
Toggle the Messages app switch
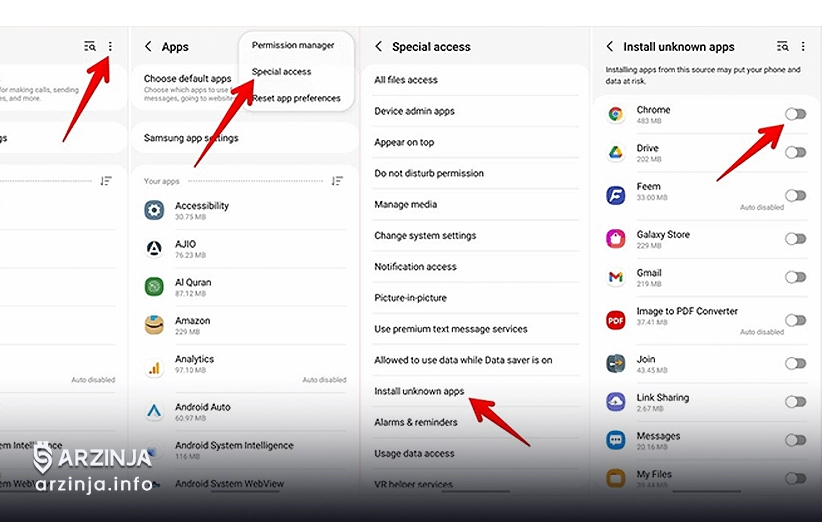point(795,440)
